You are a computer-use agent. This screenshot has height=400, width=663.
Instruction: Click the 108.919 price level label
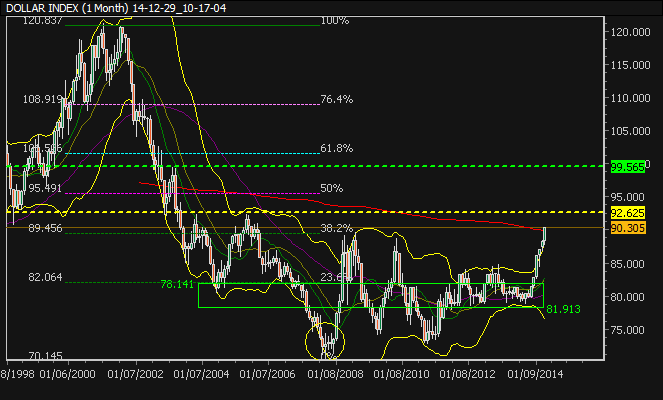pos(42,100)
